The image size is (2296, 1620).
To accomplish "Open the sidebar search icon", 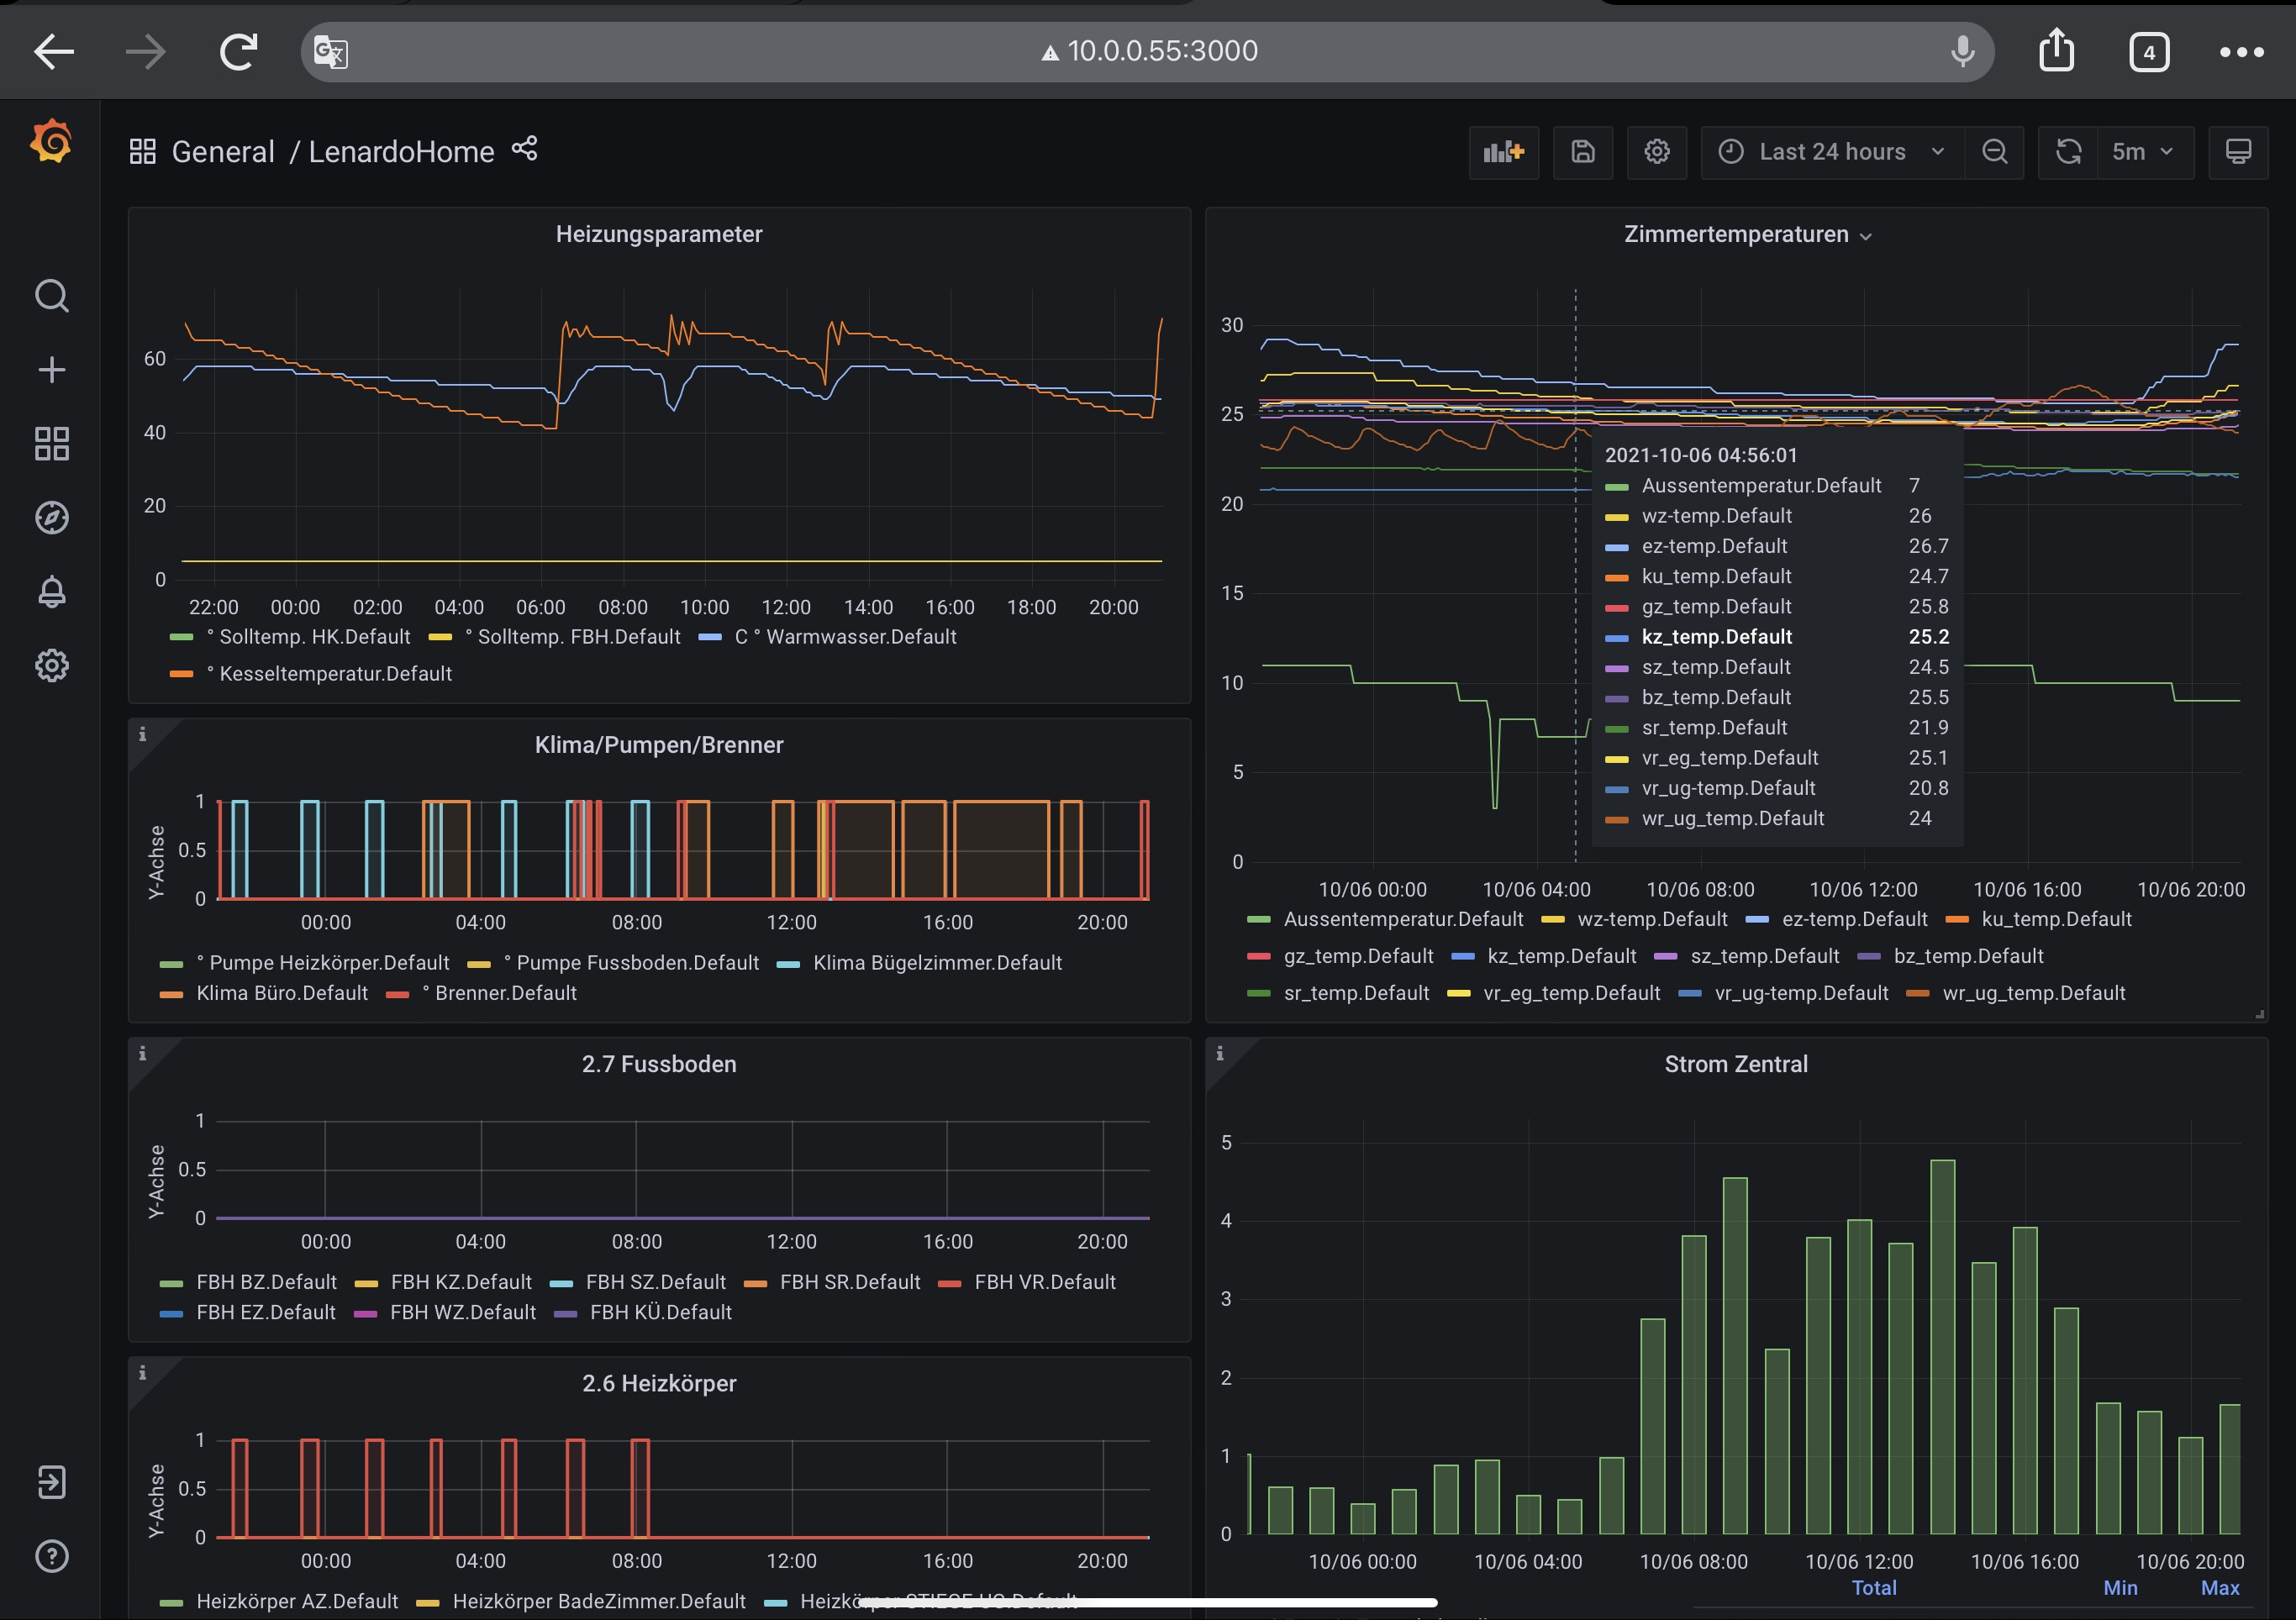I will [51, 296].
